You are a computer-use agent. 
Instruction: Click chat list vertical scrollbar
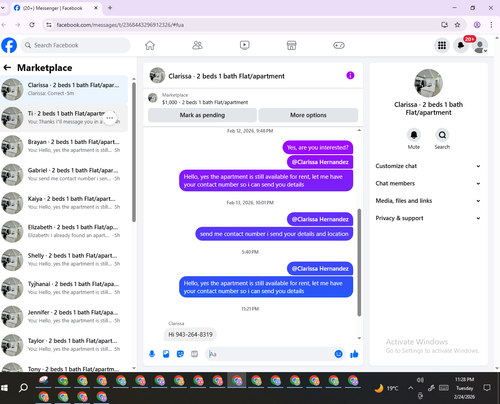coord(134,152)
